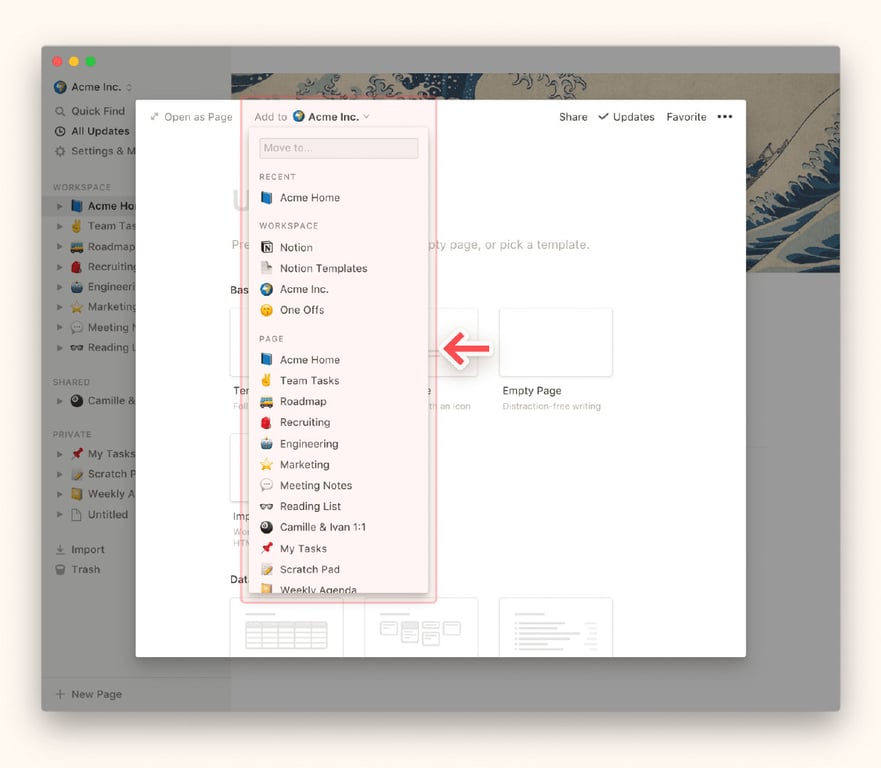Open the Share menu

tap(573, 117)
